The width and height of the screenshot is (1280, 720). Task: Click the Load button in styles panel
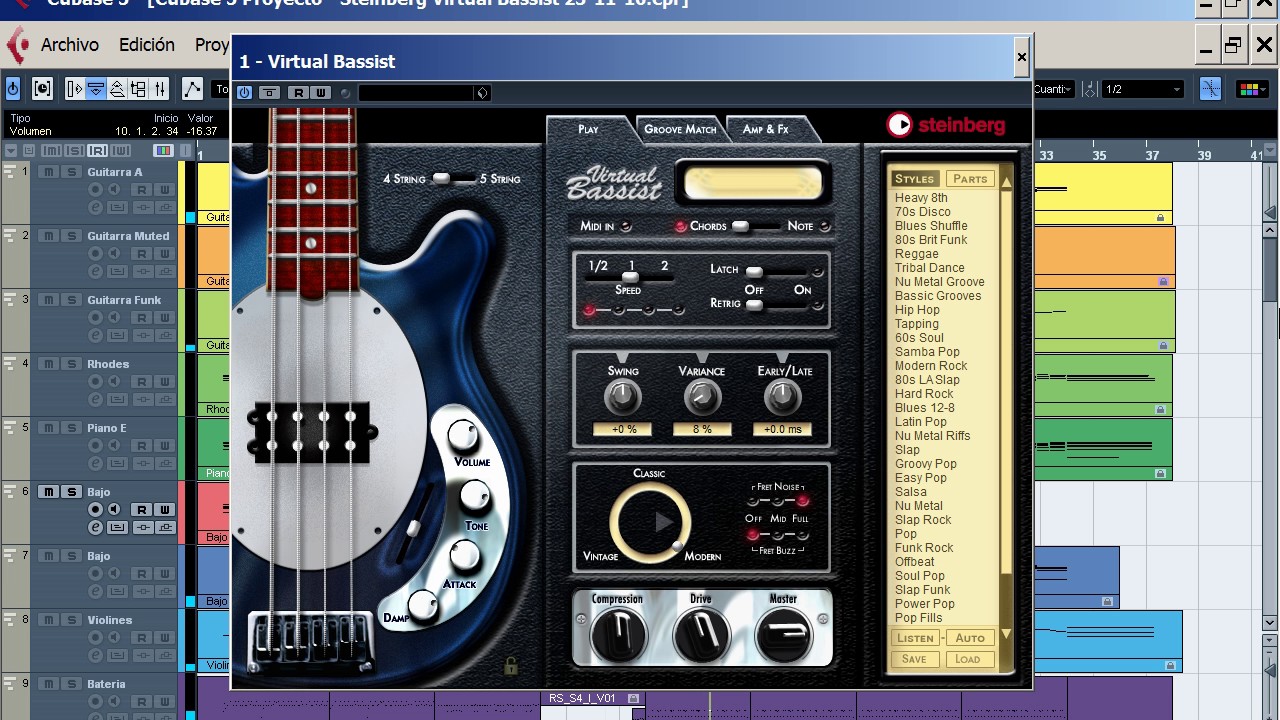coord(968,659)
